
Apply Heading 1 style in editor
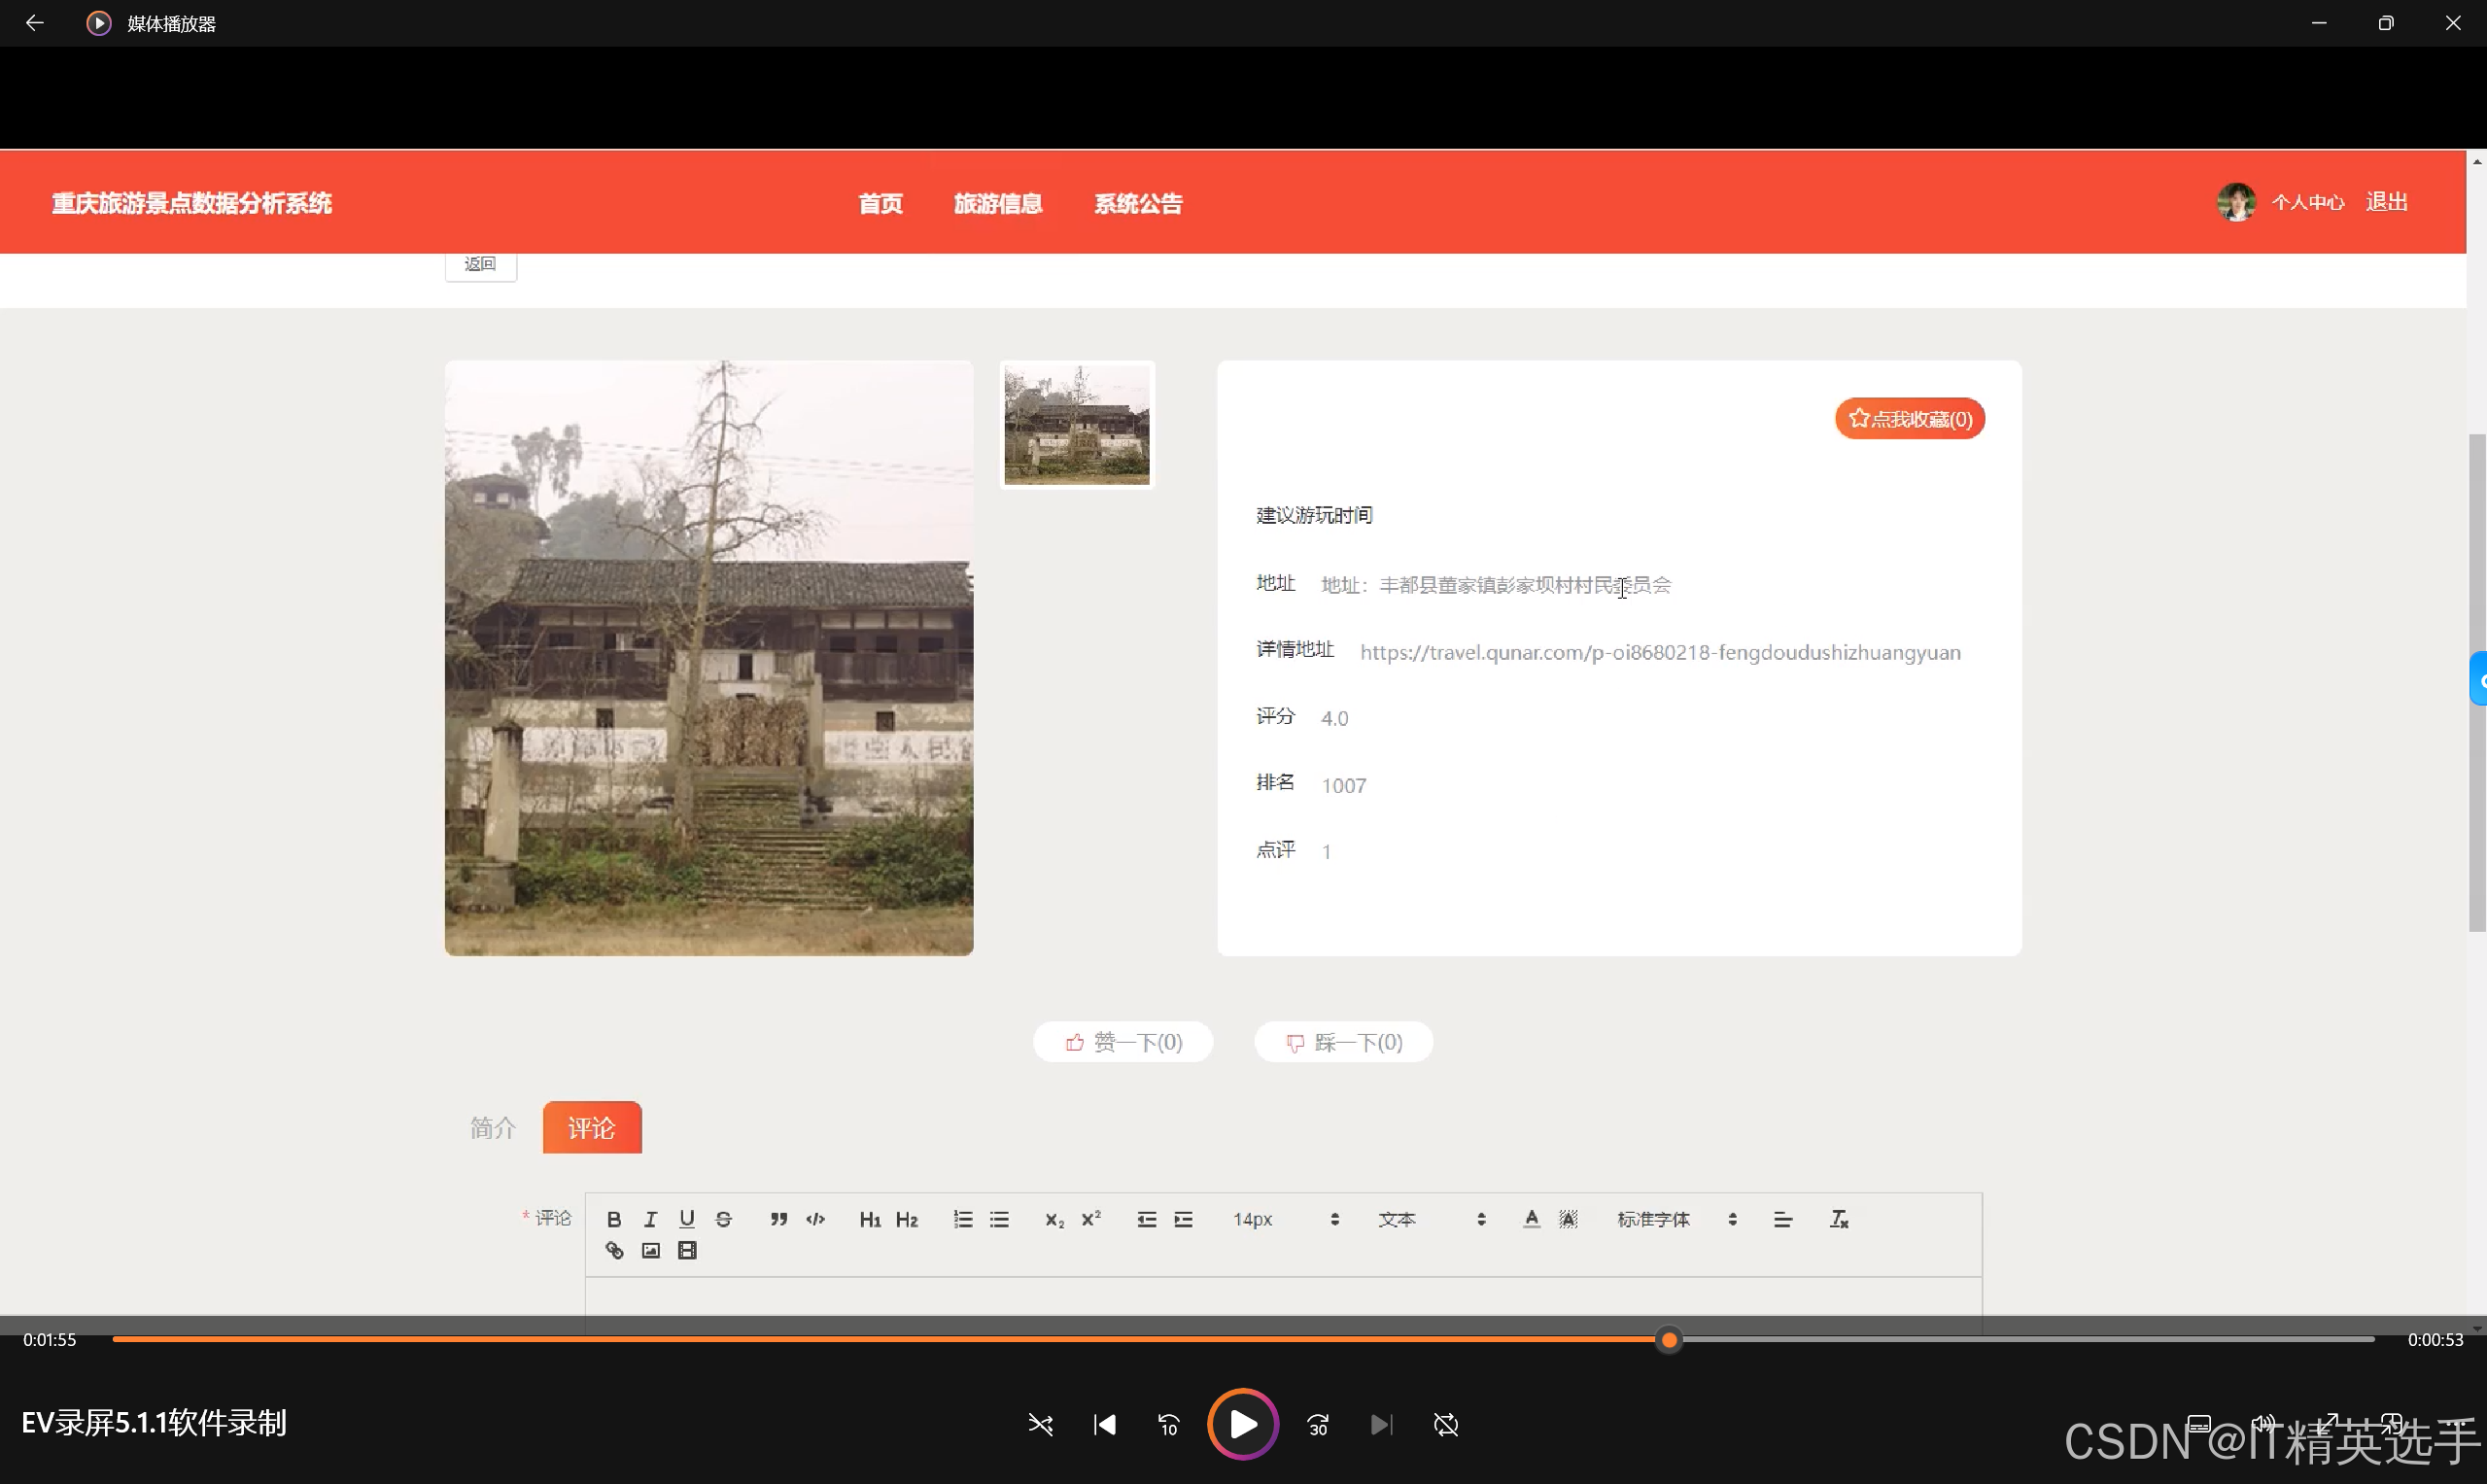coord(869,1220)
